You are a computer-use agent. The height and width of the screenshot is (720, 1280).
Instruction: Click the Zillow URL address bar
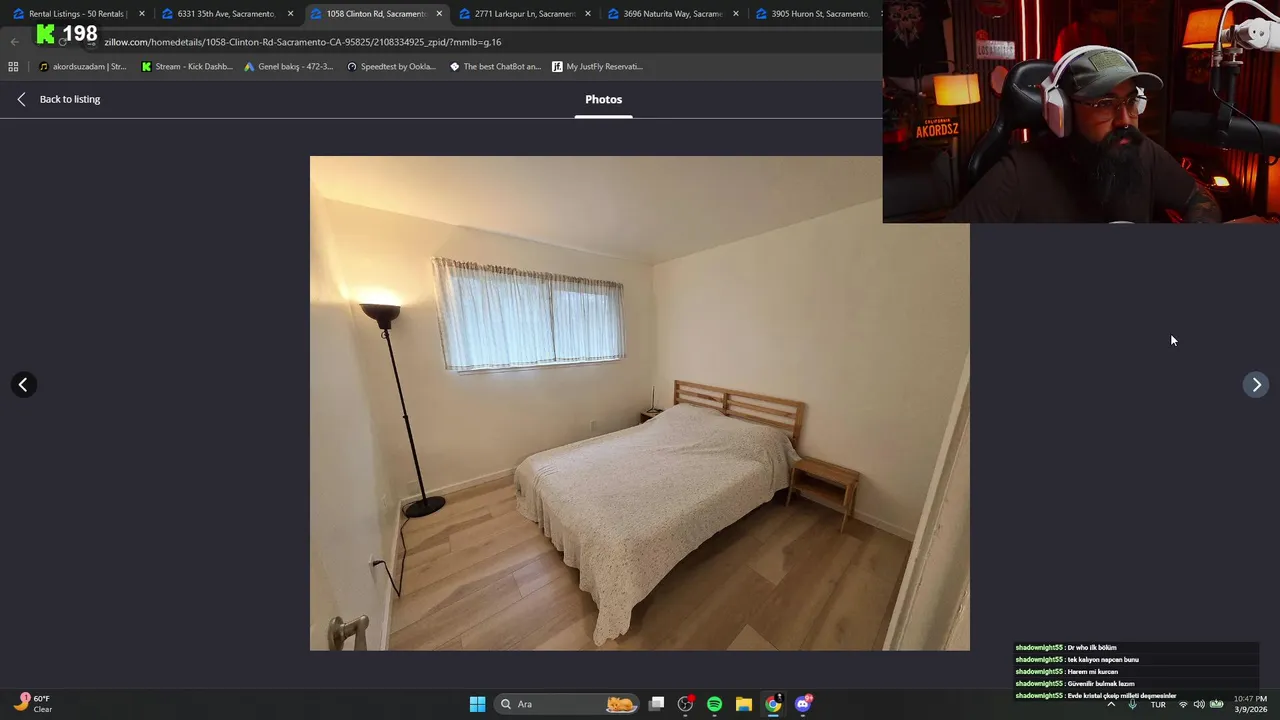(x=480, y=42)
